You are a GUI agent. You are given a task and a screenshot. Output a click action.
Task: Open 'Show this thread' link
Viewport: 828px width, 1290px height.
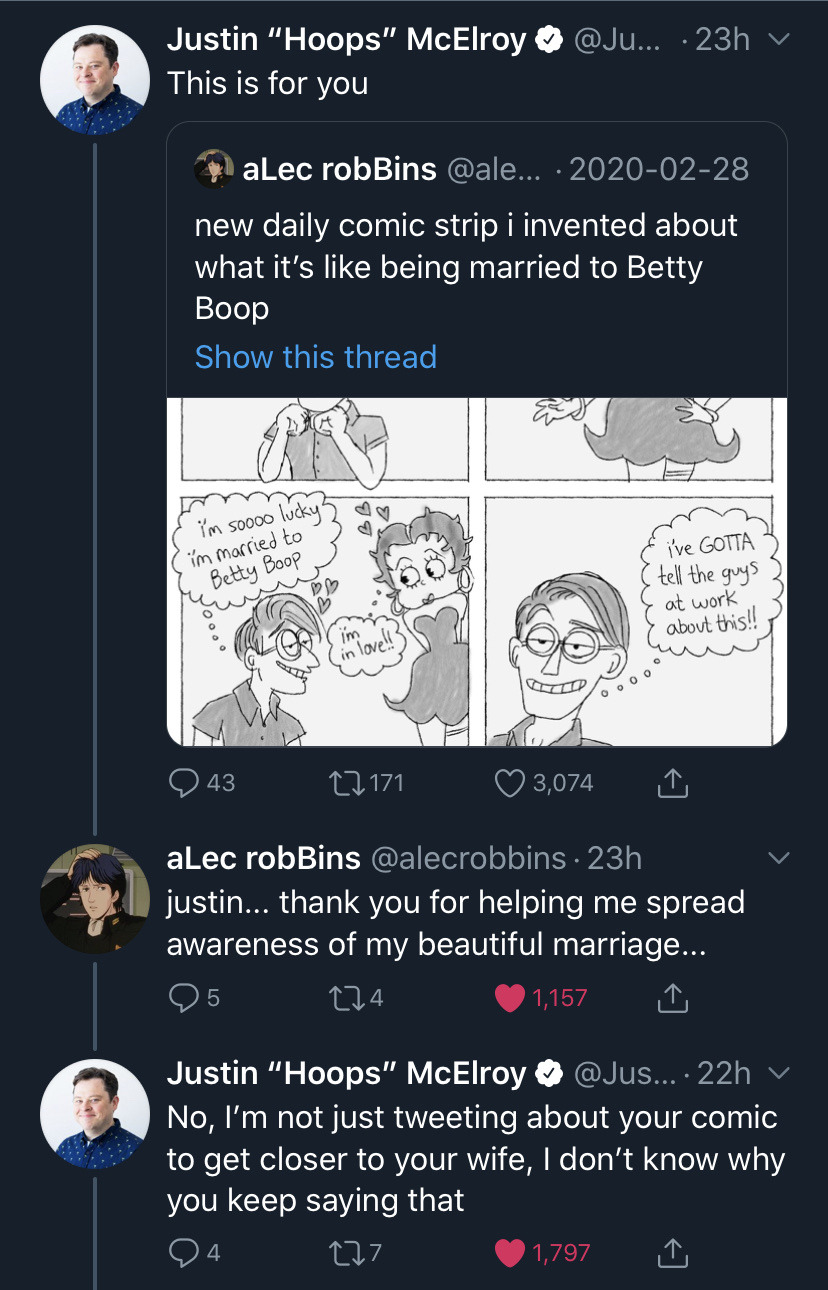click(316, 357)
